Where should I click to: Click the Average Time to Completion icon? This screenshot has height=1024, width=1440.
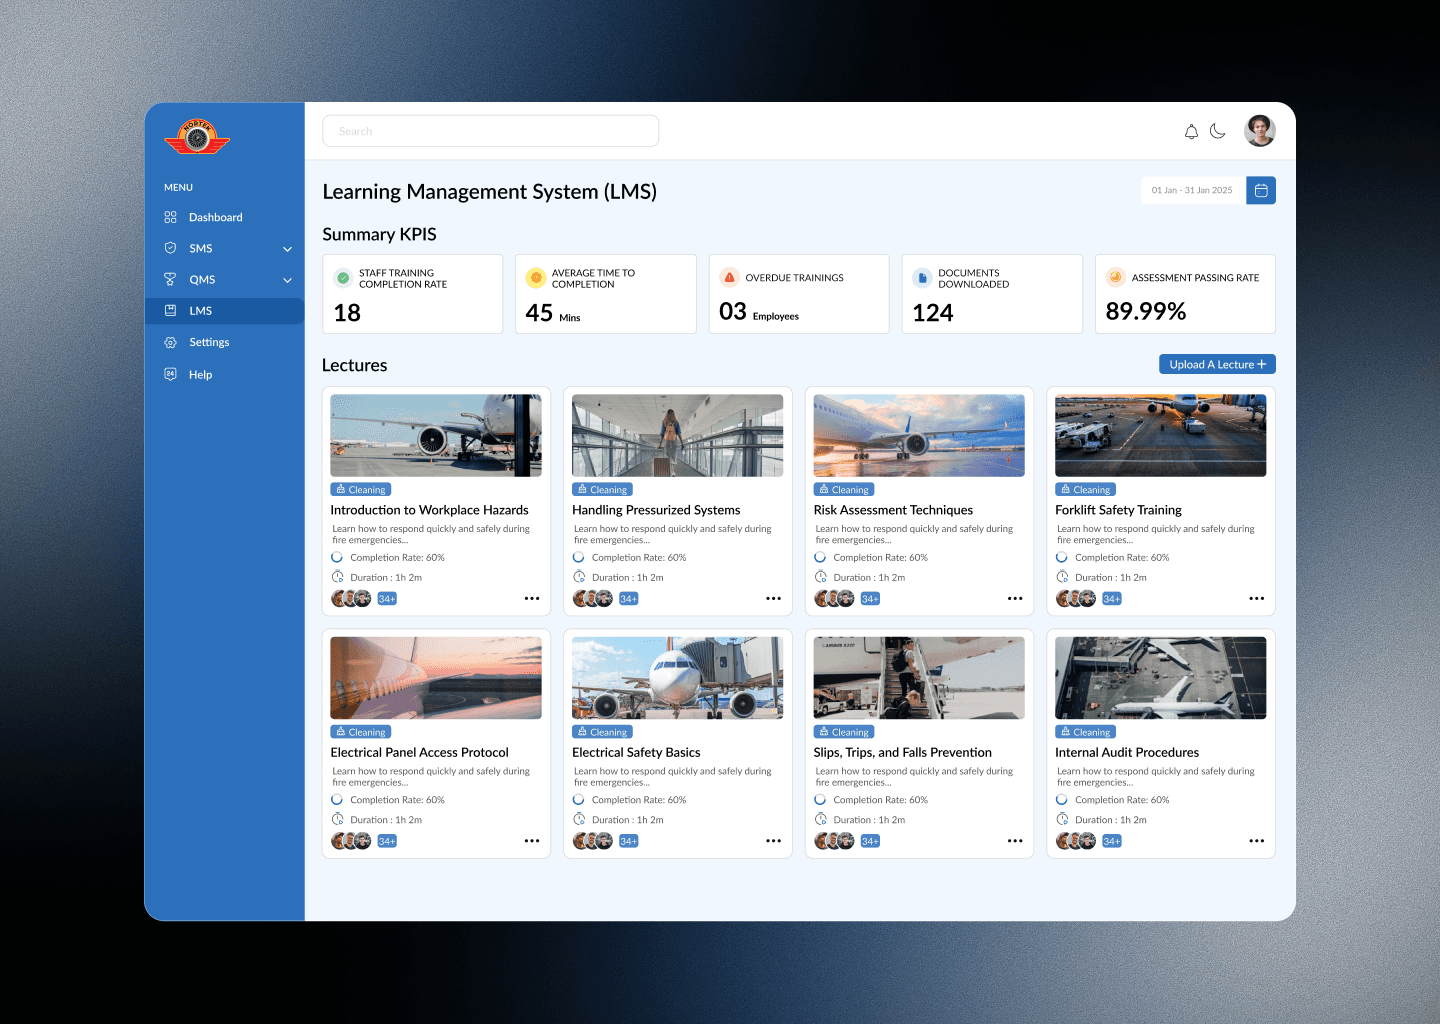[x=536, y=278]
